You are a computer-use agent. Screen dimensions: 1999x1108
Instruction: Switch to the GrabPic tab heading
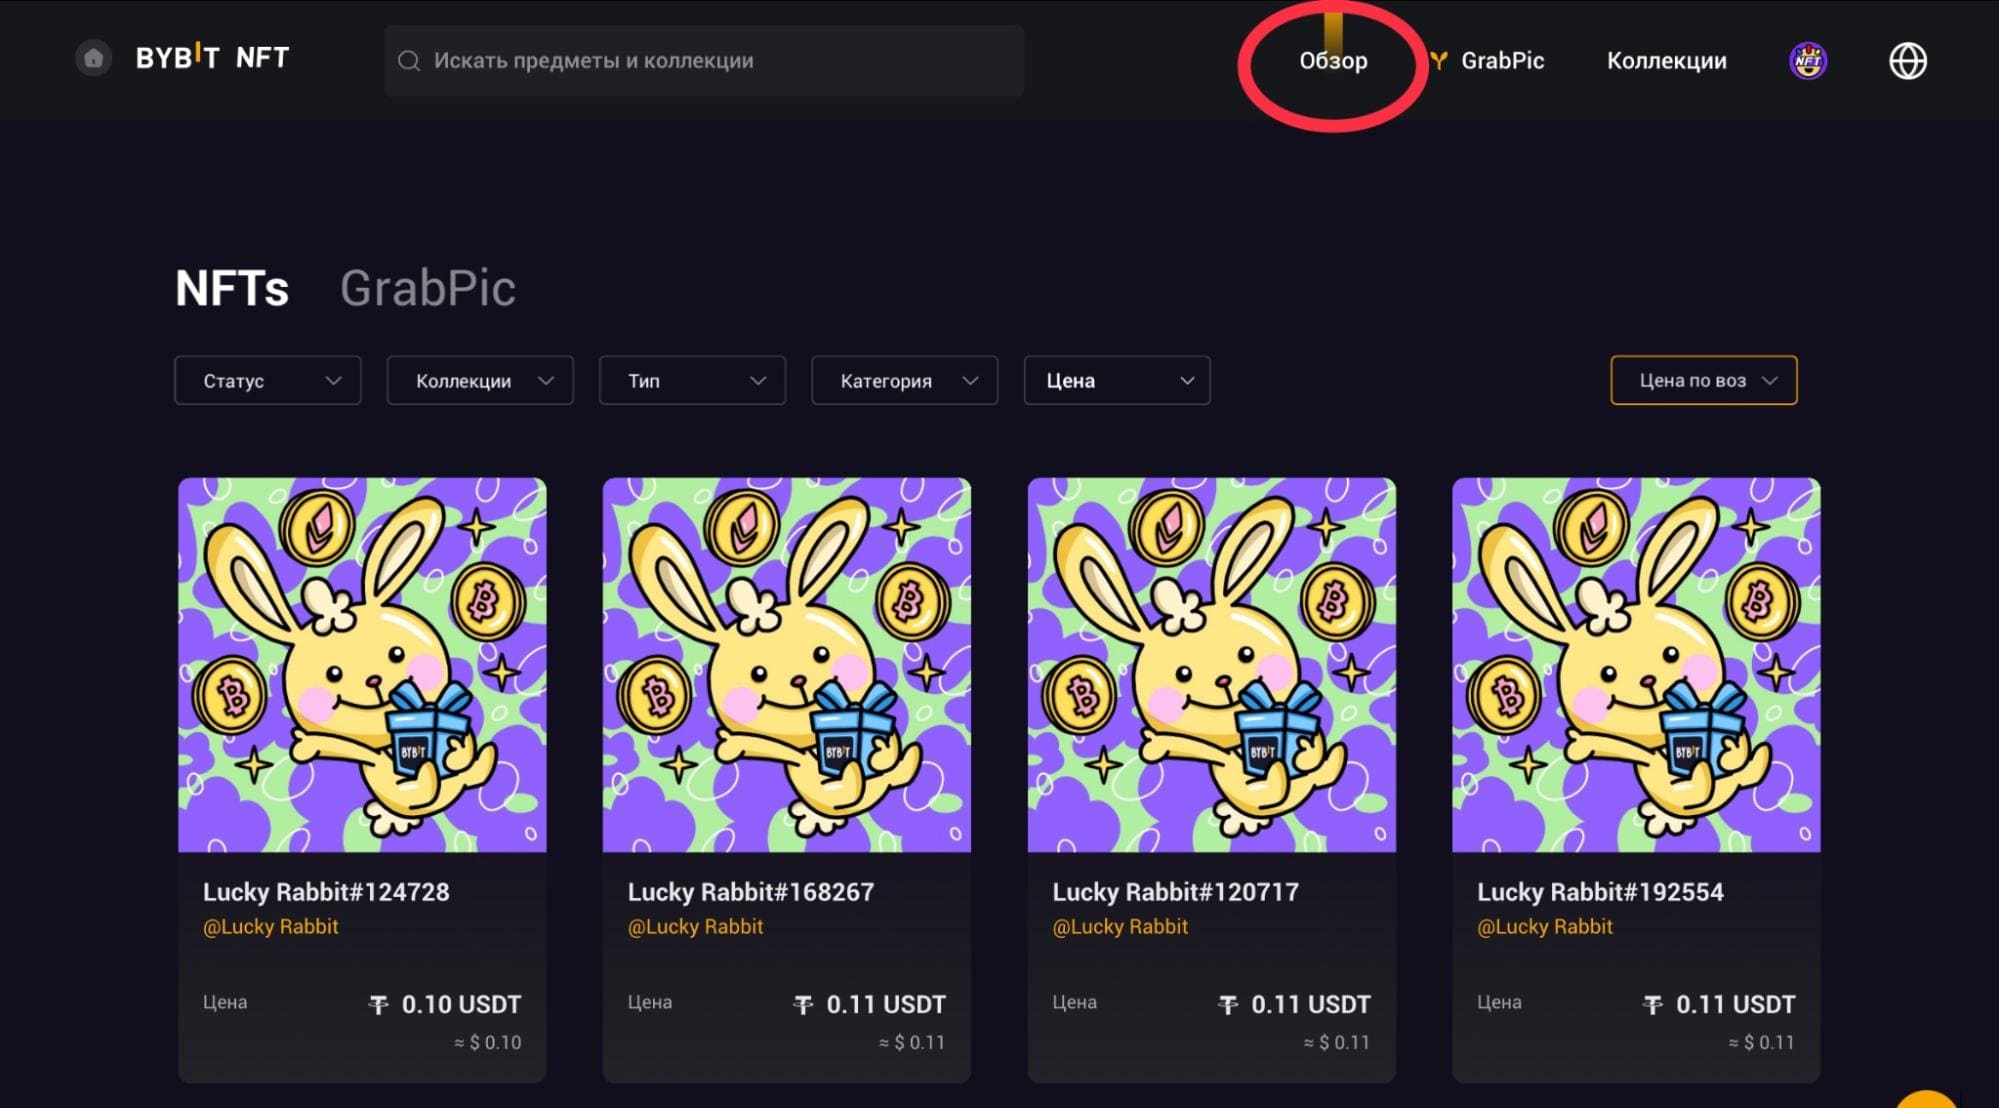click(x=427, y=288)
